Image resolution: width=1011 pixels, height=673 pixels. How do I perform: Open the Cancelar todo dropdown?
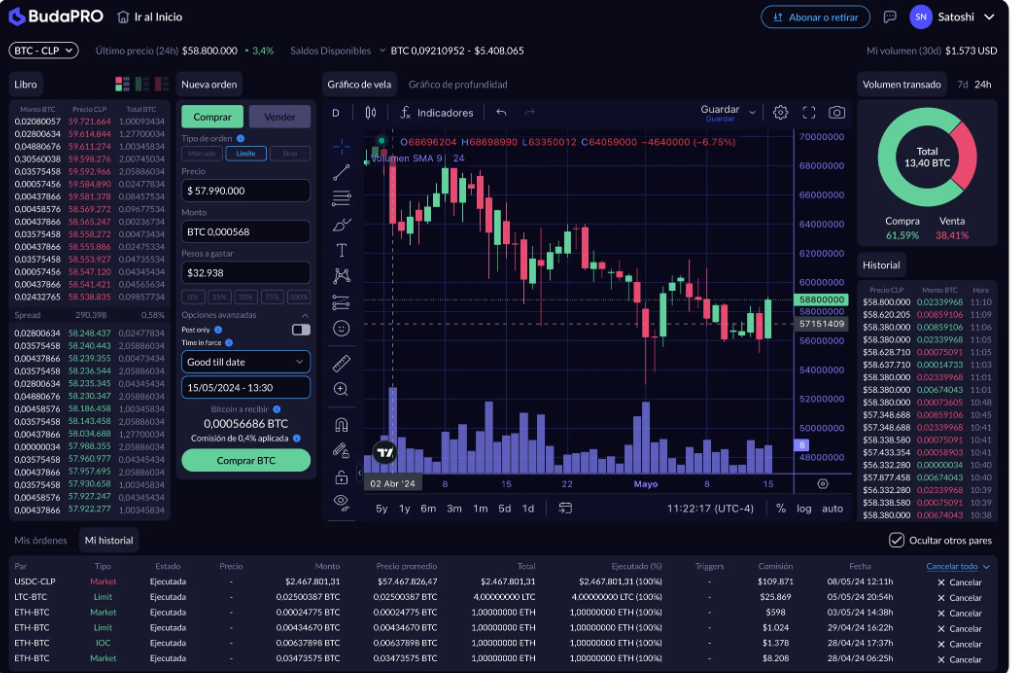tap(957, 566)
